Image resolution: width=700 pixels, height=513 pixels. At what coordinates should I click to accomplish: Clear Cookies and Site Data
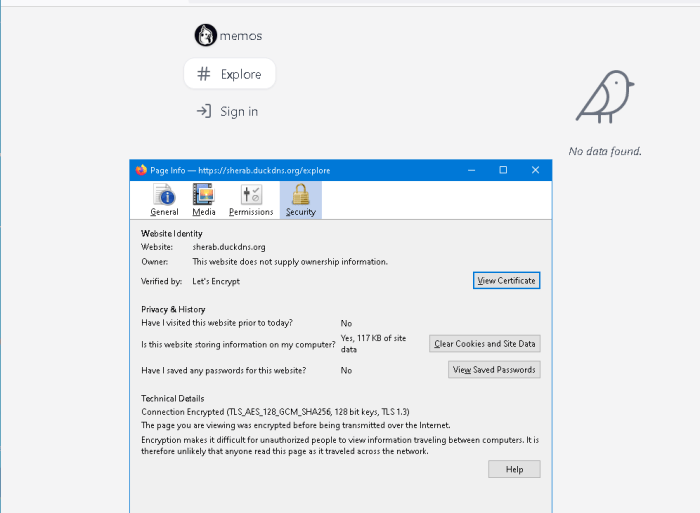click(485, 344)
